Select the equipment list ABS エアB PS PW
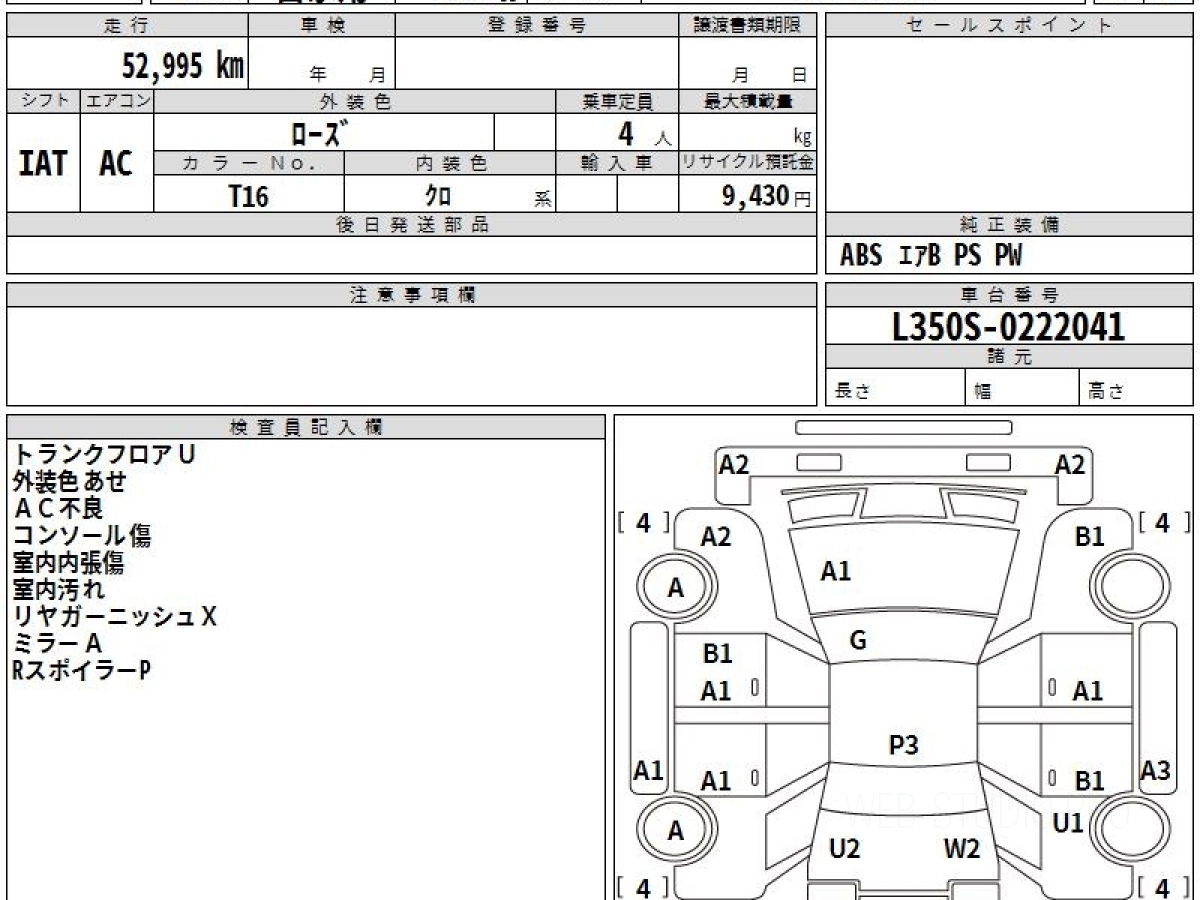Image resolution: width=1200 pixels, height=900 pixels. pos(932,256)
